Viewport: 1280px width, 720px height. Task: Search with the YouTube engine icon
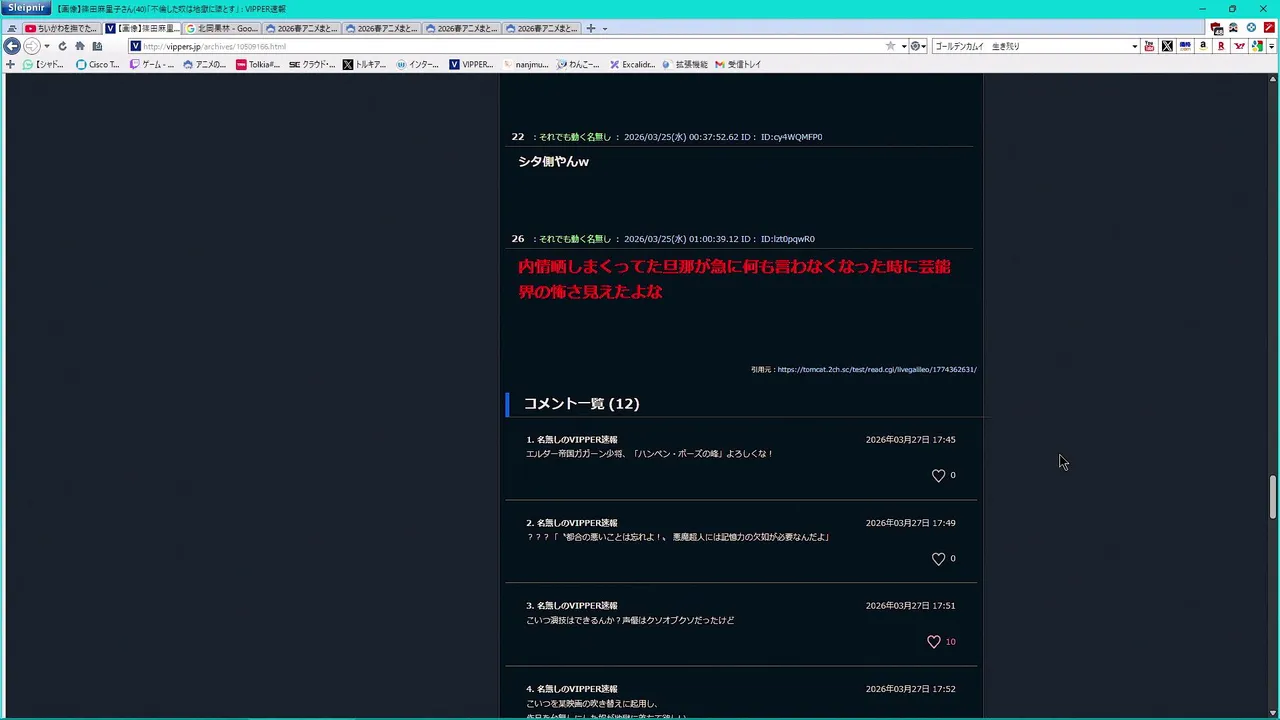(1149, 46)
